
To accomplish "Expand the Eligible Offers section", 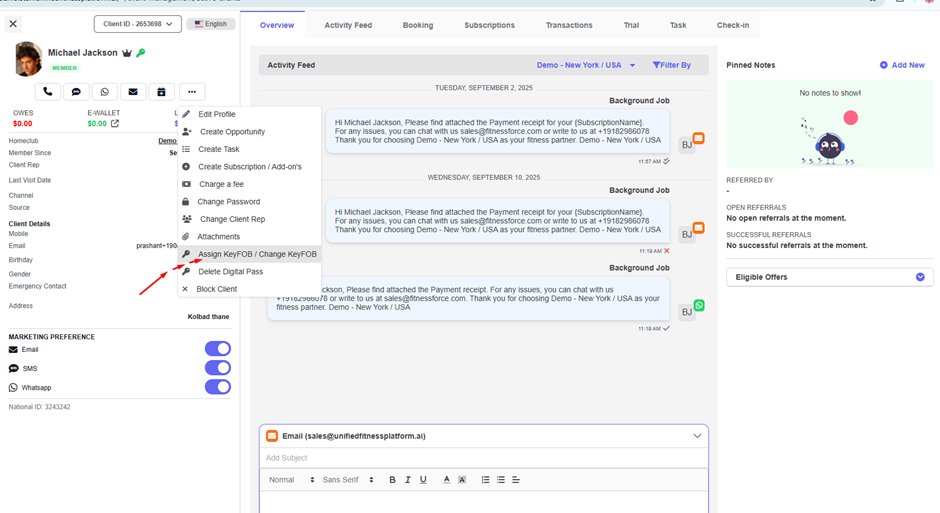I will pos(830,277).
